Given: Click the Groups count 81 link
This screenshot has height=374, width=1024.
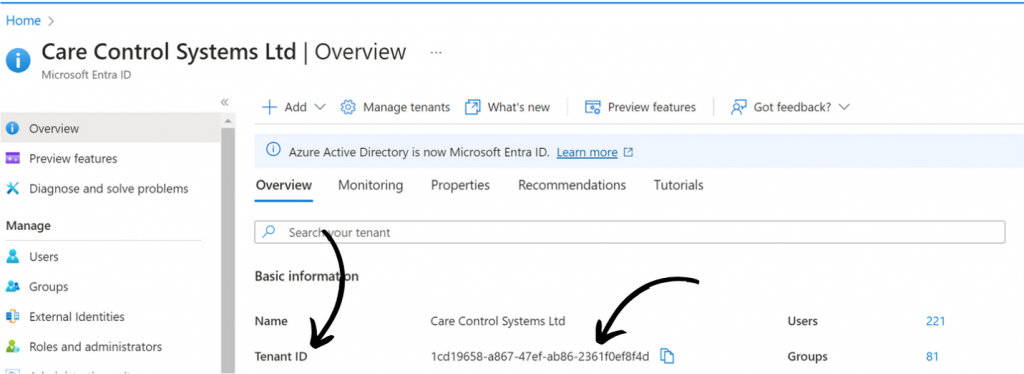Looking at the screenshot, I should click(932, 357).
